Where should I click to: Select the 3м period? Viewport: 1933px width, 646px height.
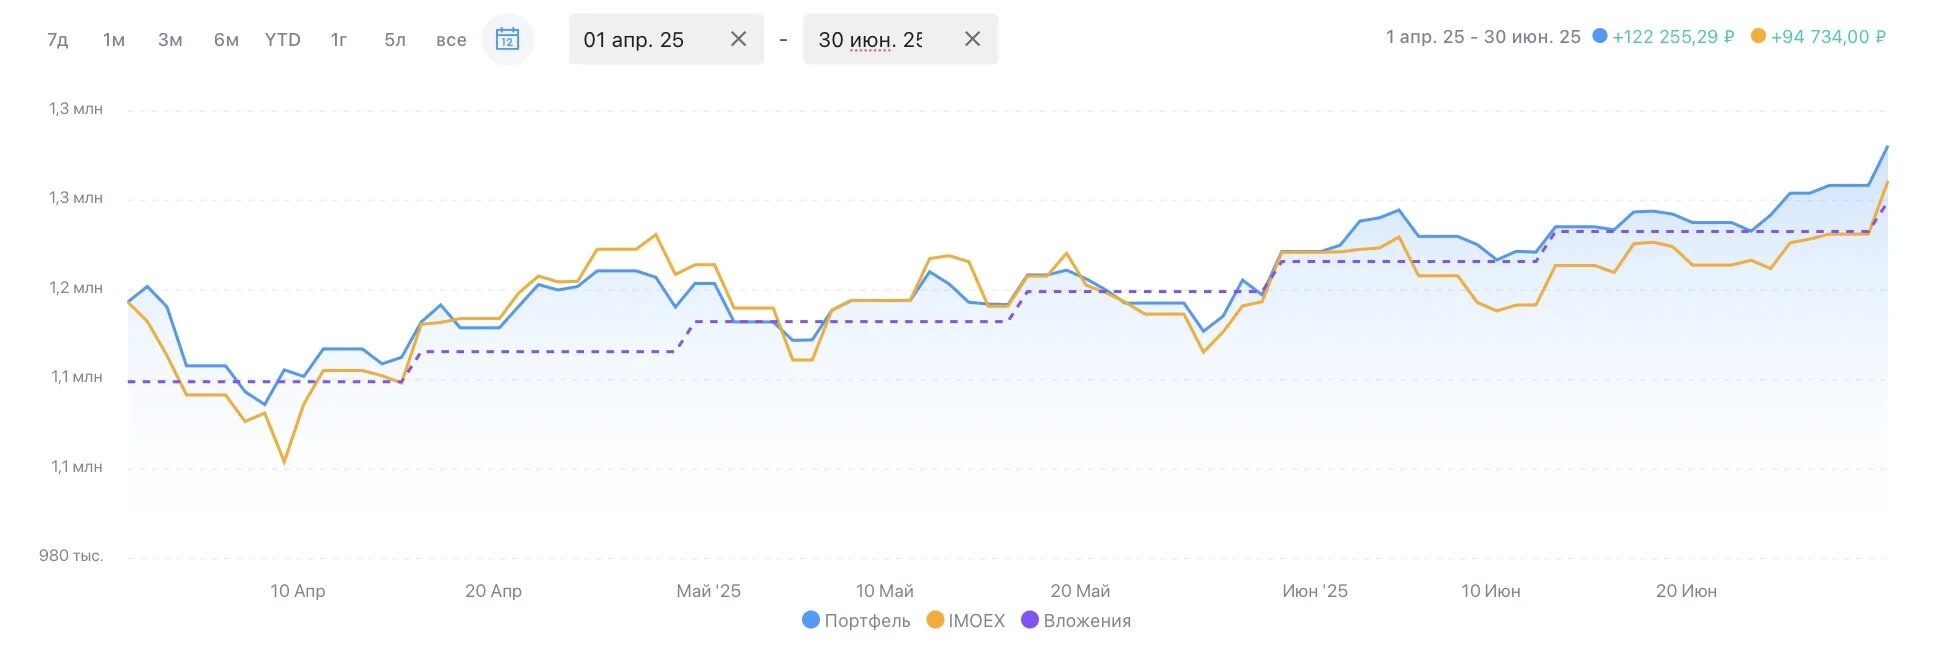[x=170, y=40]
